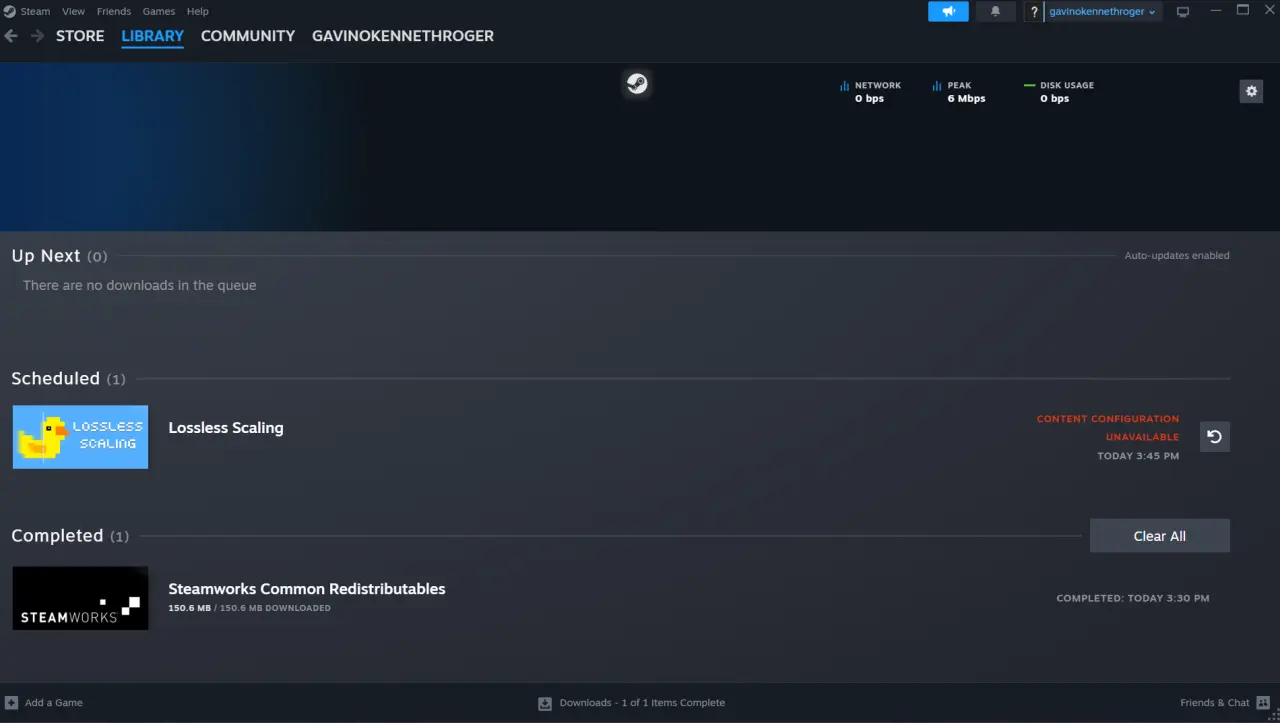This screenshot has height=723, width=1280.
Task: Switch to the COMMUNITY tab
Action: (248, 36)
